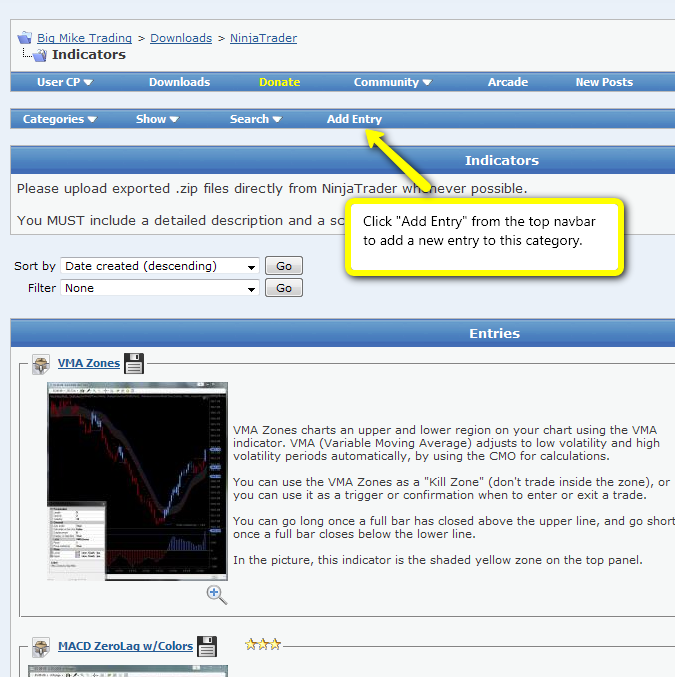Open the Downloads breadcrumb link
675x677 pixels.
point(181,38)
